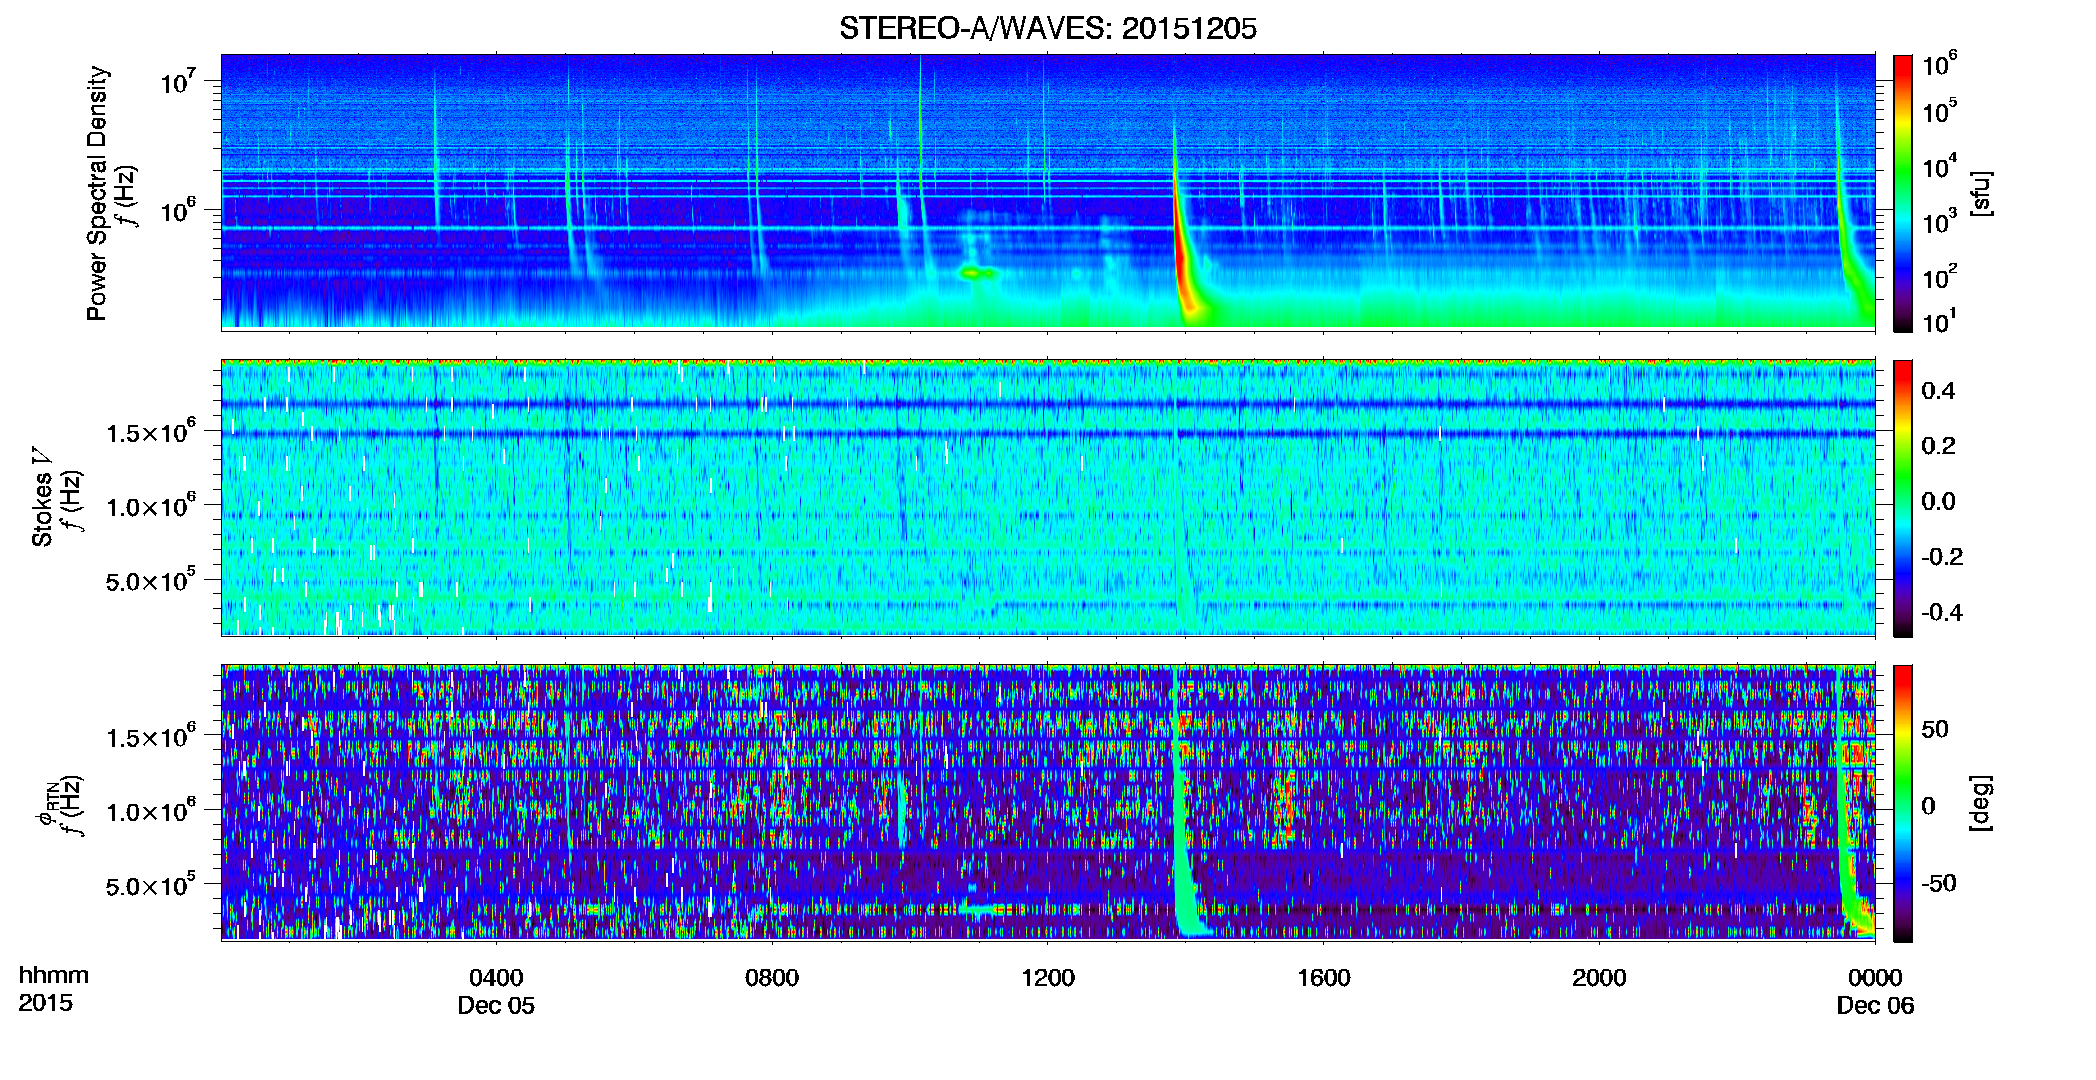Click the [deg] unit label
The image size is (2096, 1080).
pyautogui.click(x=1981, y=803)
